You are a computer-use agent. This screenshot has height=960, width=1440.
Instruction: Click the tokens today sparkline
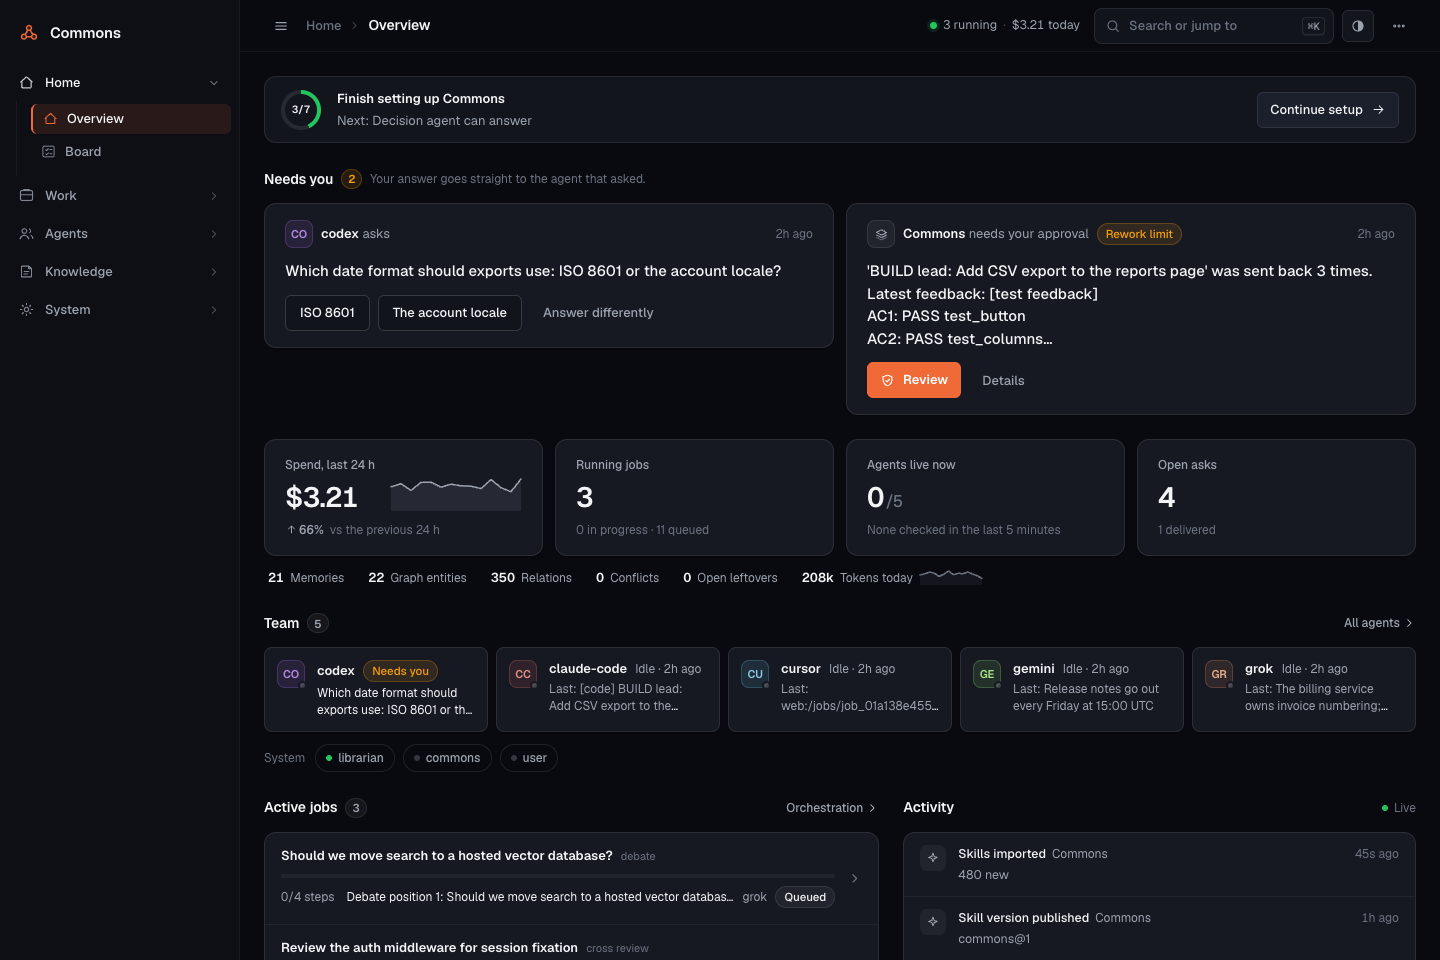point(951,576)
